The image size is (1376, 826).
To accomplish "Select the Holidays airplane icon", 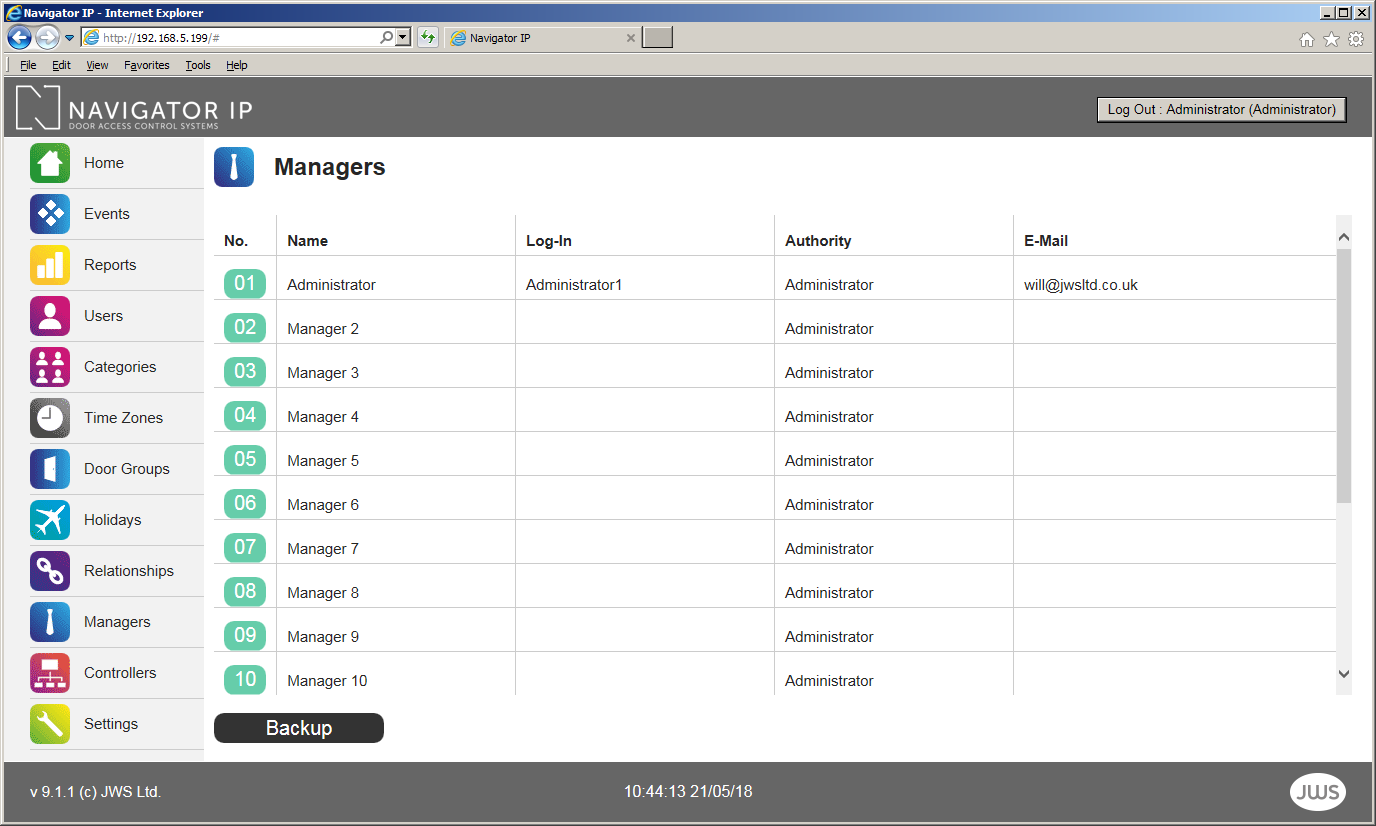I will tap(50, 520).
